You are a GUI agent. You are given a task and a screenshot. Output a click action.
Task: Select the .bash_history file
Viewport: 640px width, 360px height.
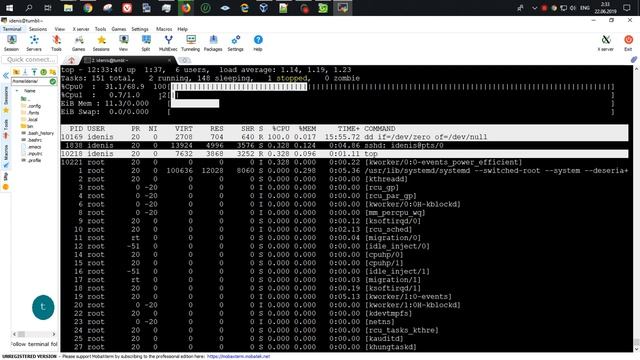pos(37,133)
